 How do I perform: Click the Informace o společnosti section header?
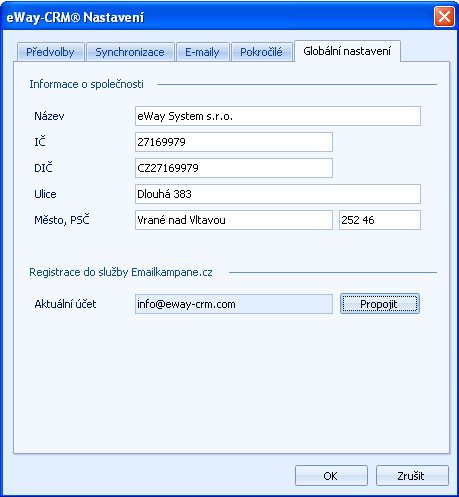point(86,84)
